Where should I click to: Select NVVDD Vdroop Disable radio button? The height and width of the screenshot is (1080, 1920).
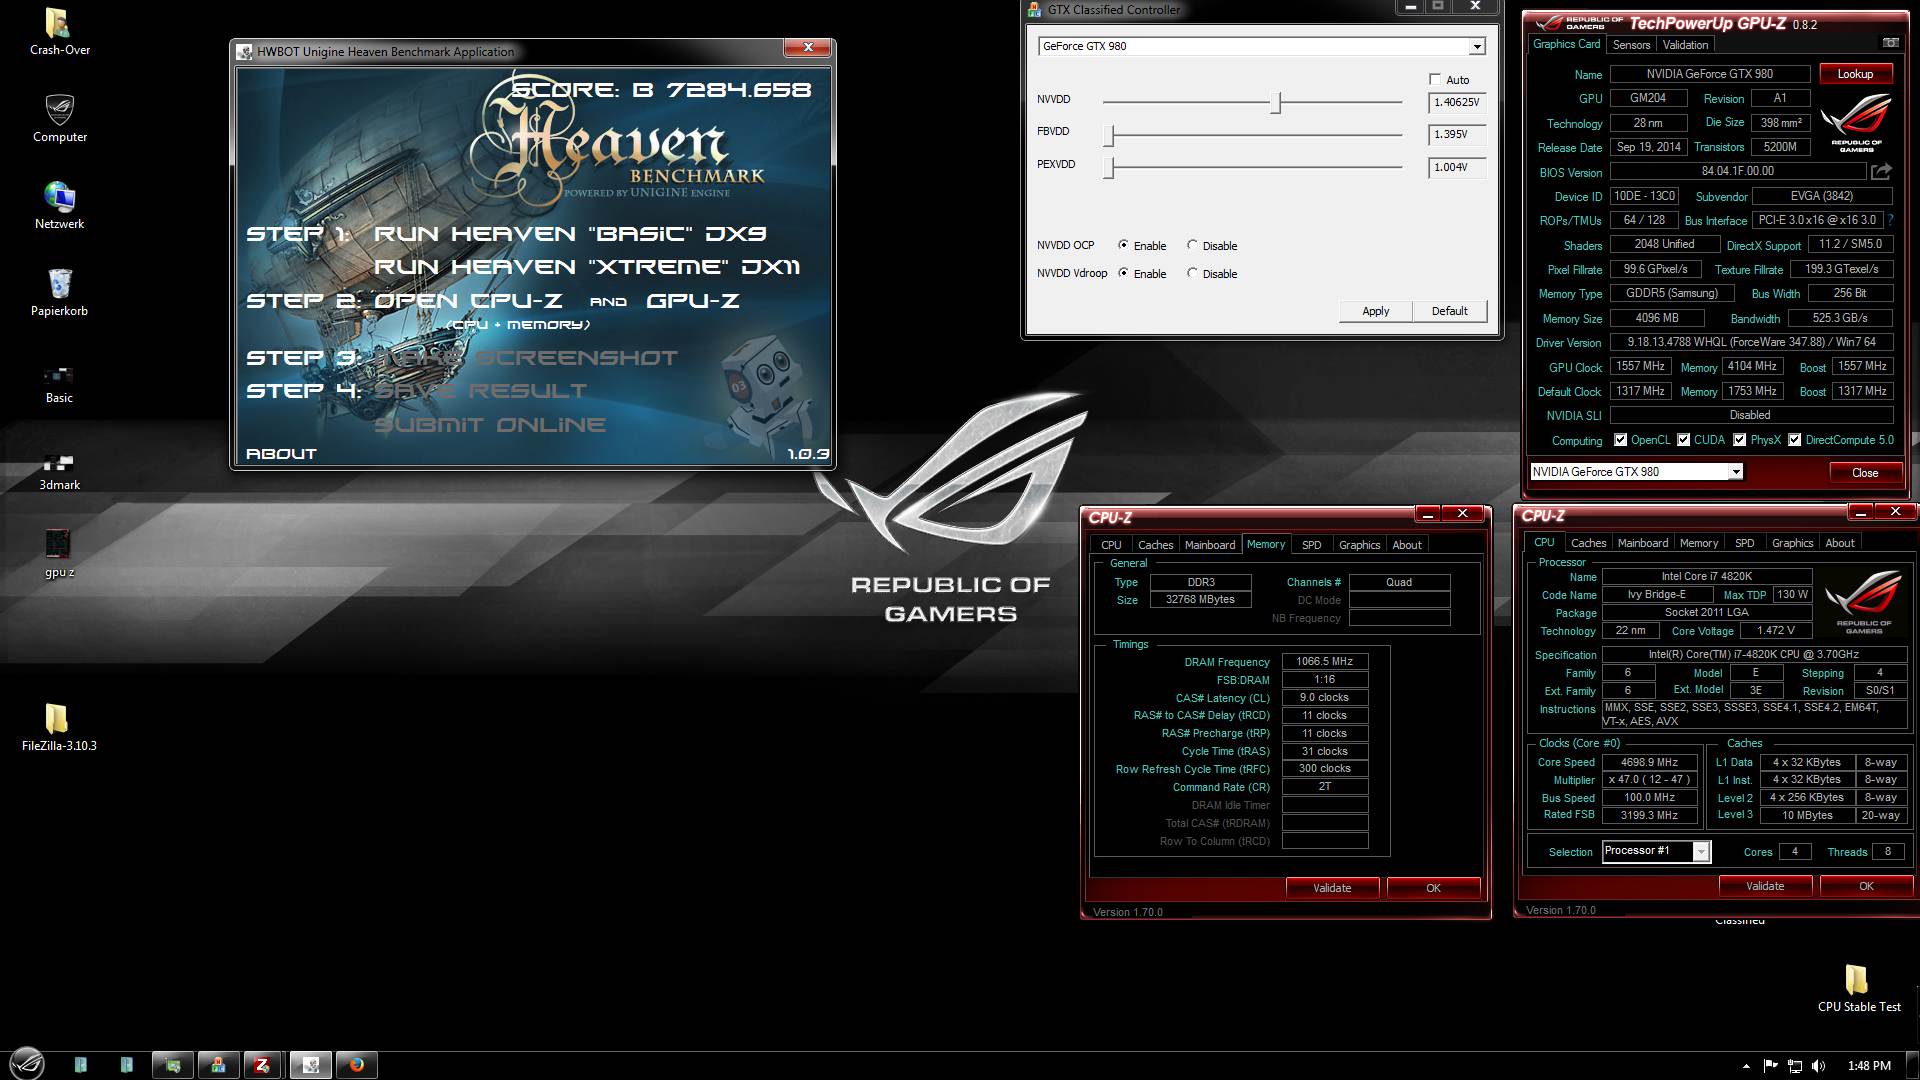point(1192,273)
